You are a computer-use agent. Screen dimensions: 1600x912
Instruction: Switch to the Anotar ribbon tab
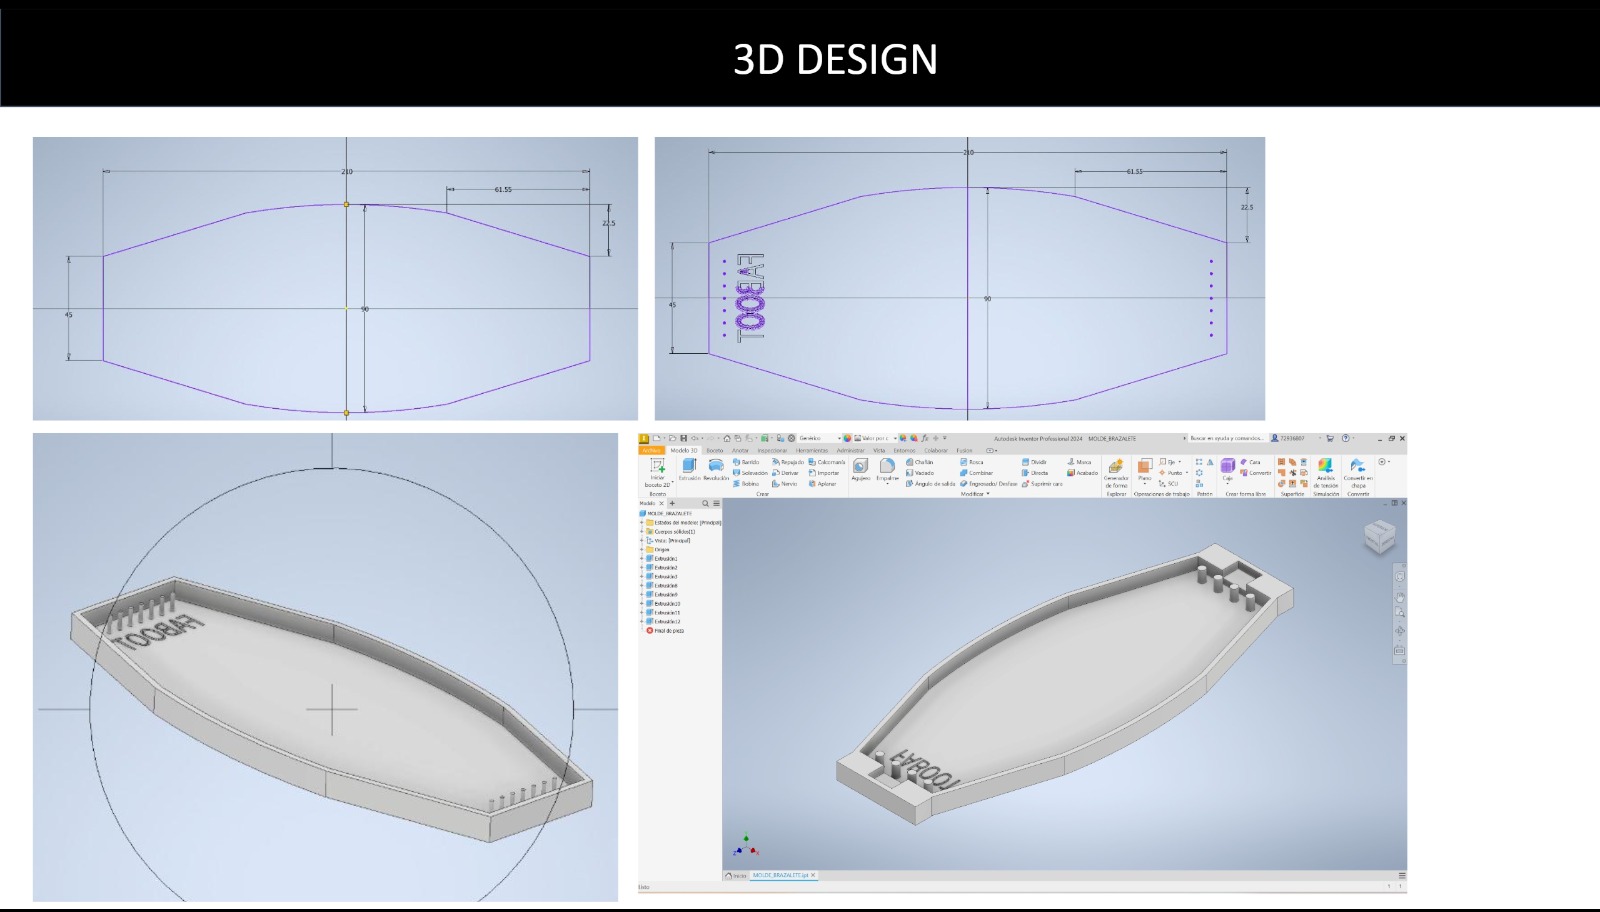tap(740, 450)
